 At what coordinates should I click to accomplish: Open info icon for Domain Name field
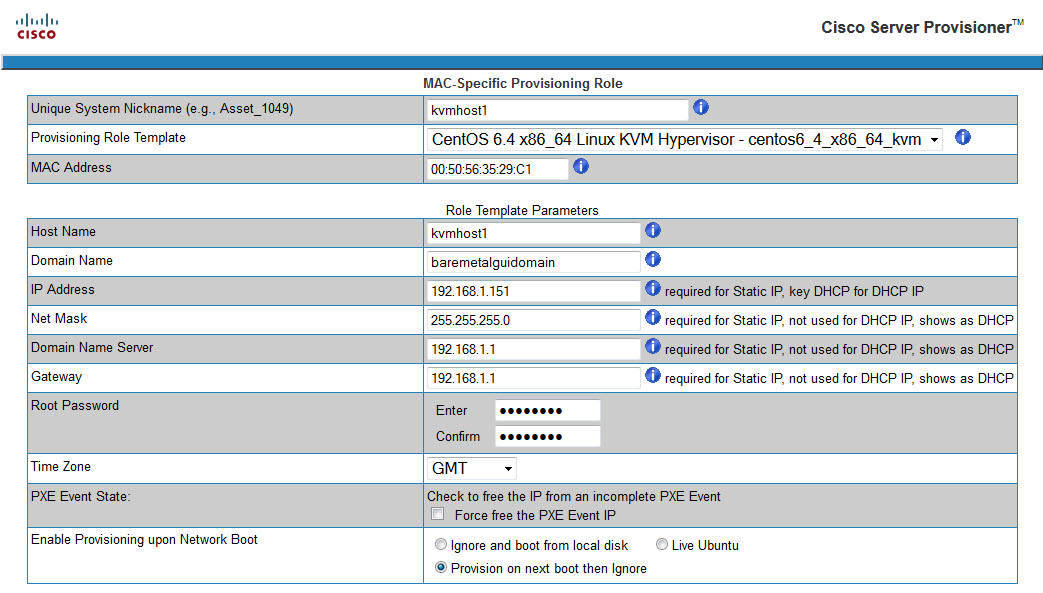click(653, 260)
